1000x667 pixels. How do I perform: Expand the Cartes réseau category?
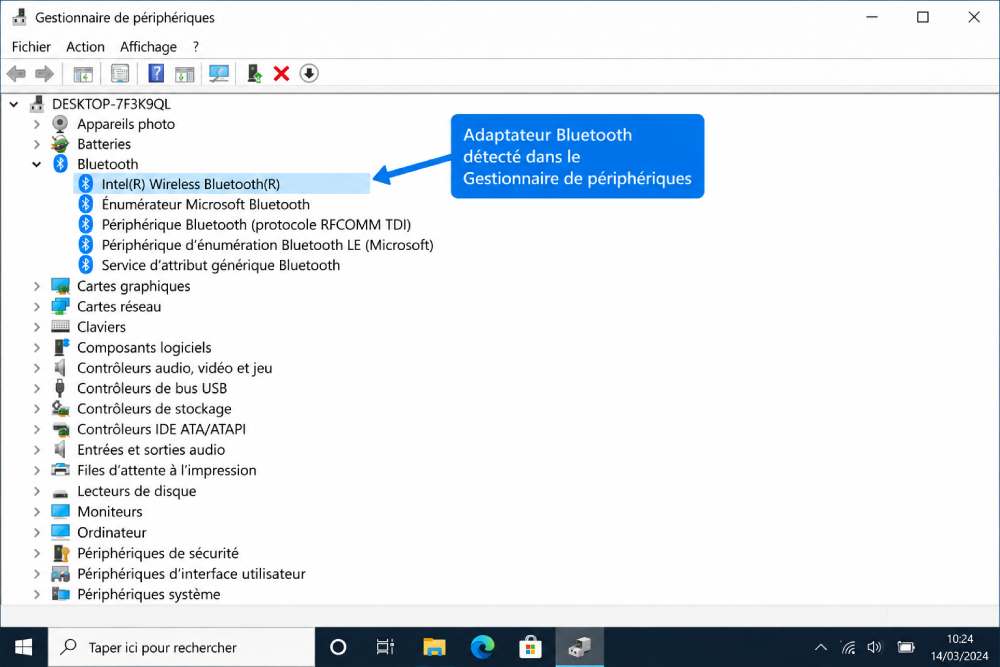(x=37, y=307)
